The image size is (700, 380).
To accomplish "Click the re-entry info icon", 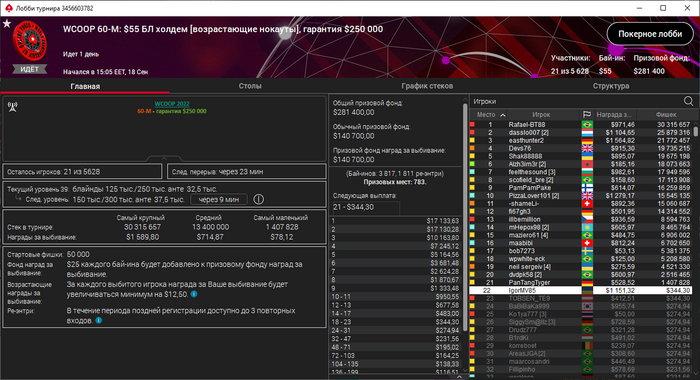I will [99, 320].
